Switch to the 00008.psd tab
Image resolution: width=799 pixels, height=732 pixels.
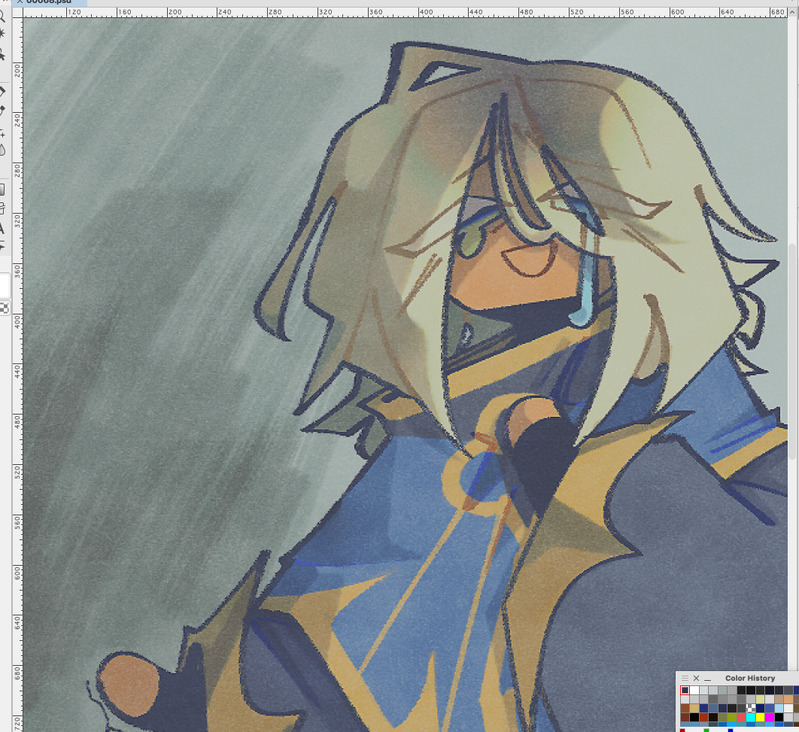tap(48, 2)
